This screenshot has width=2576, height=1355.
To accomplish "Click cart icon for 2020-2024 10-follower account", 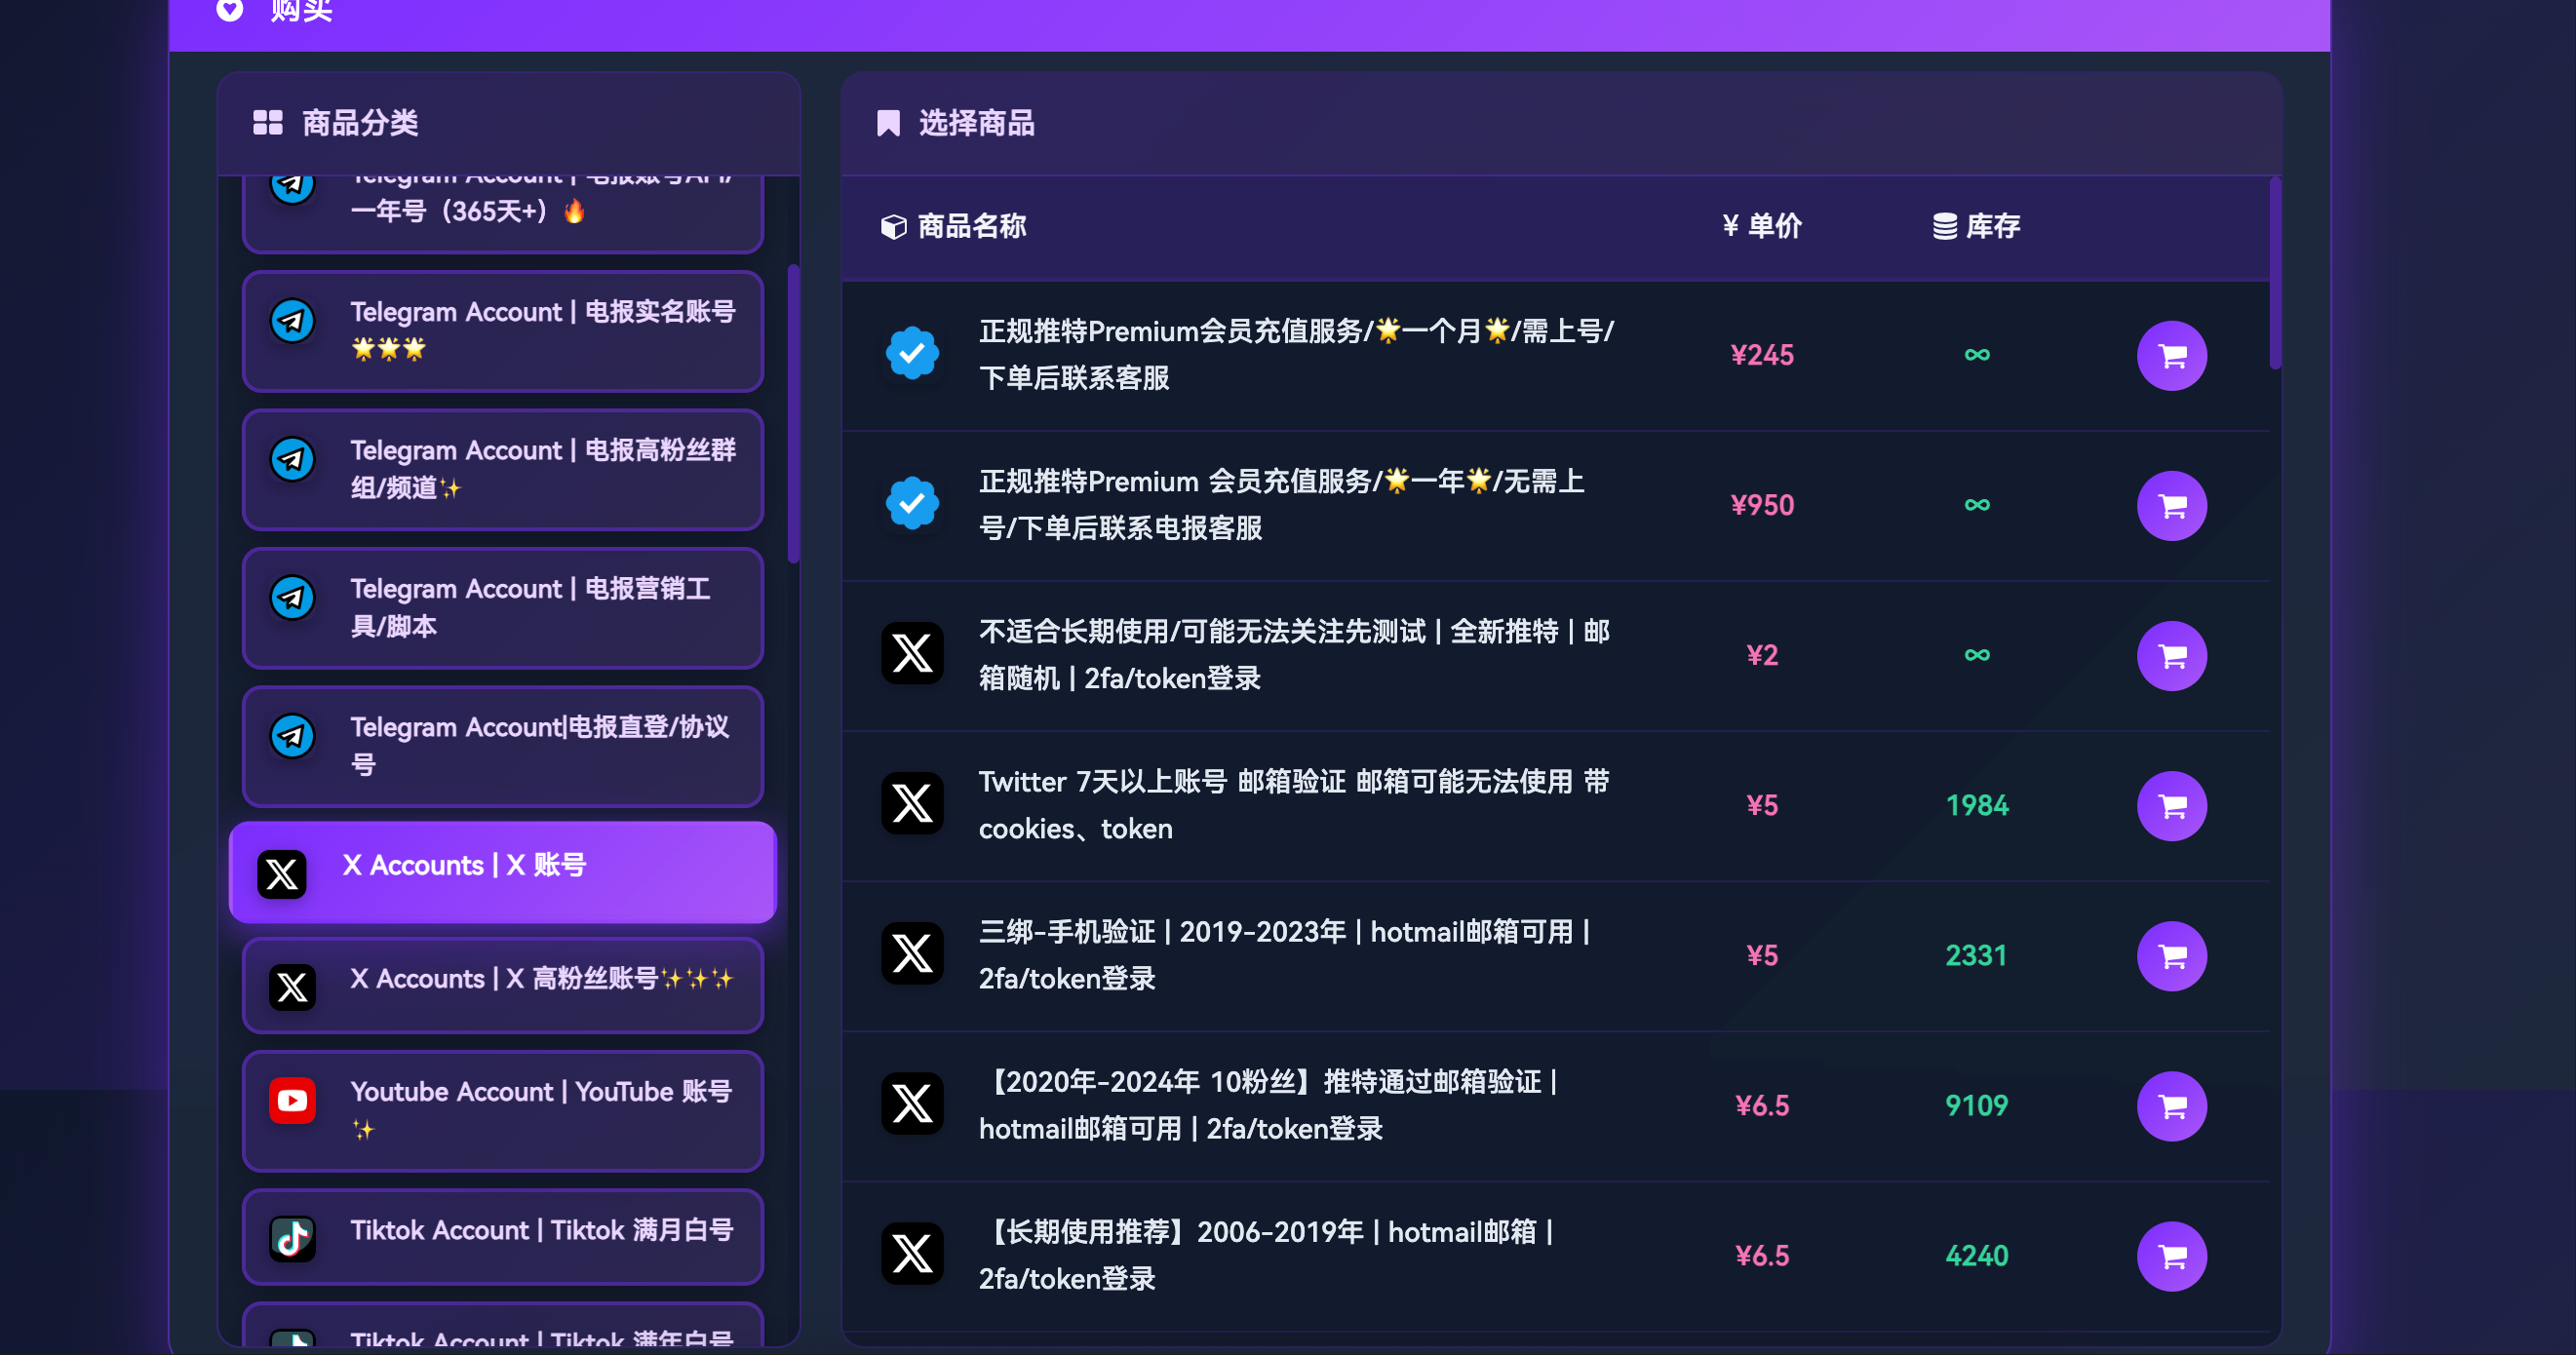I will point(2171,1106).
